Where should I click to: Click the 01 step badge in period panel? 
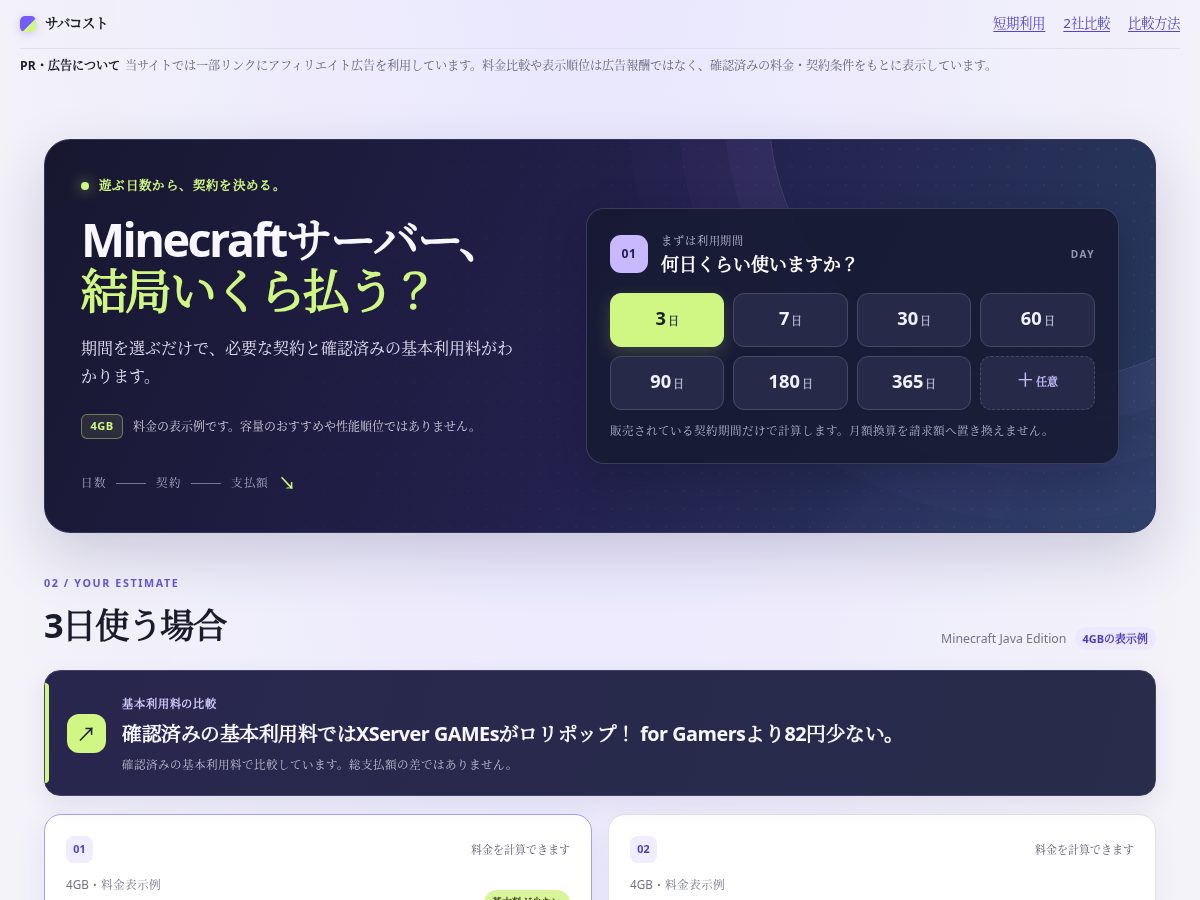pos(629,254)
